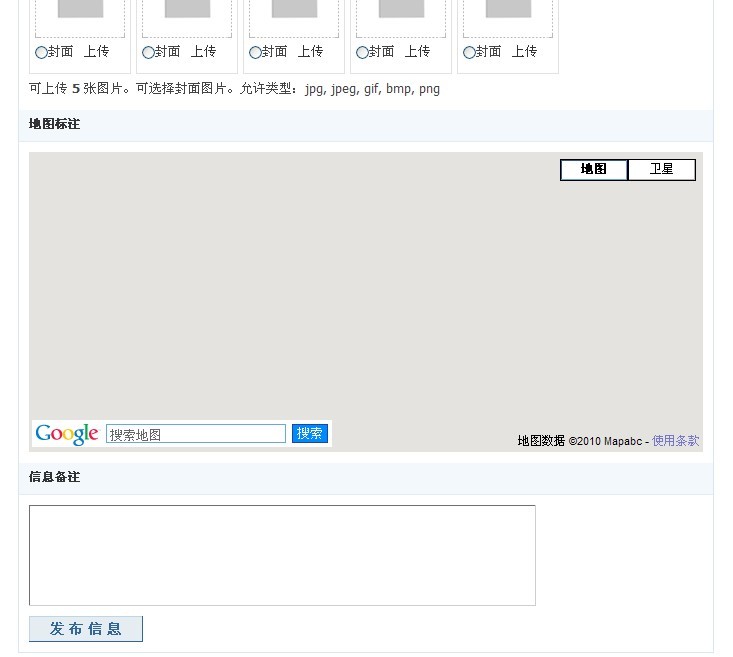Viewport: 733px width, 657px height.
Task: Click the fourth 上传 upload link
Action: coord(417,51)
